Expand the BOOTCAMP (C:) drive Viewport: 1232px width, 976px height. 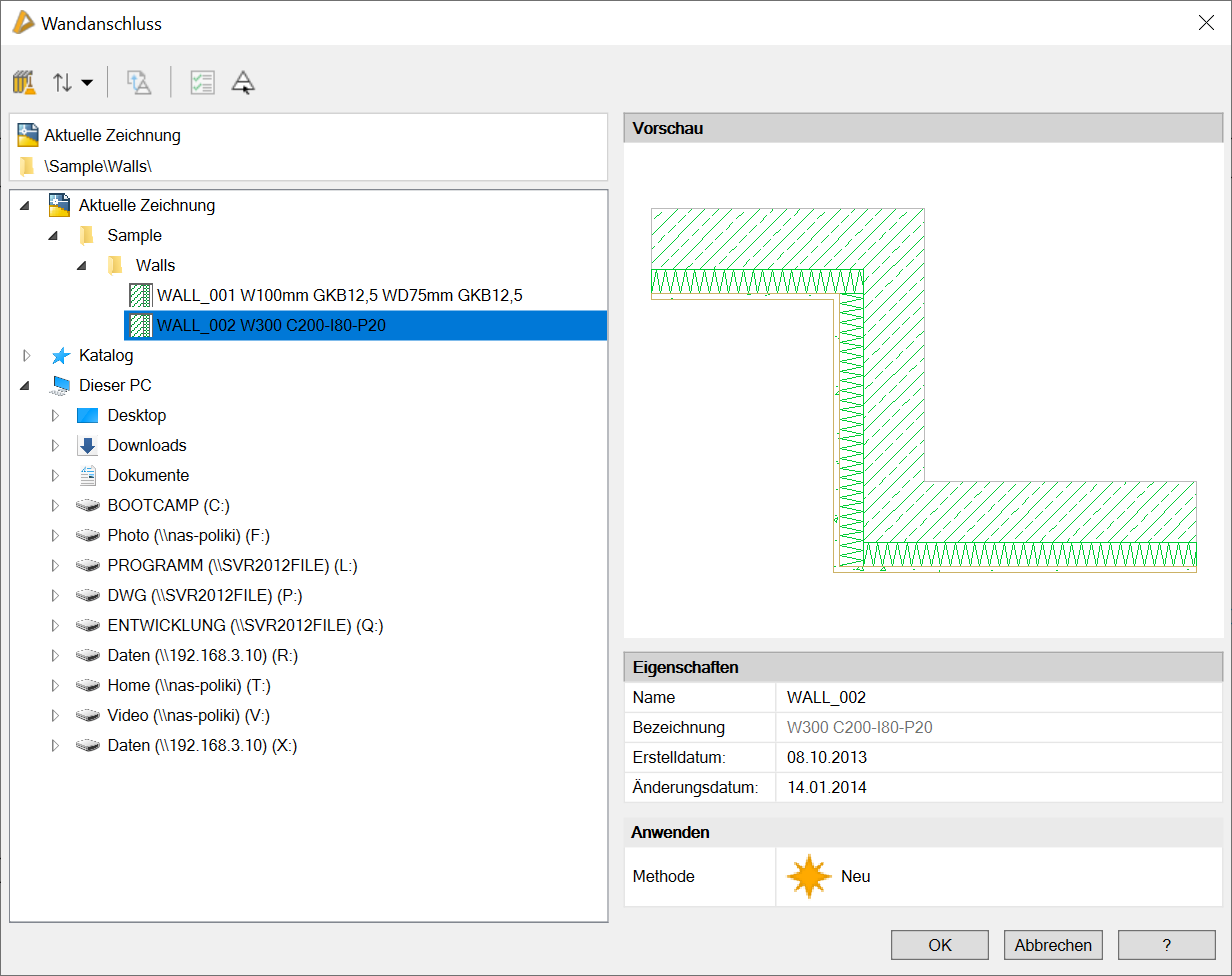tap(55, 505)
